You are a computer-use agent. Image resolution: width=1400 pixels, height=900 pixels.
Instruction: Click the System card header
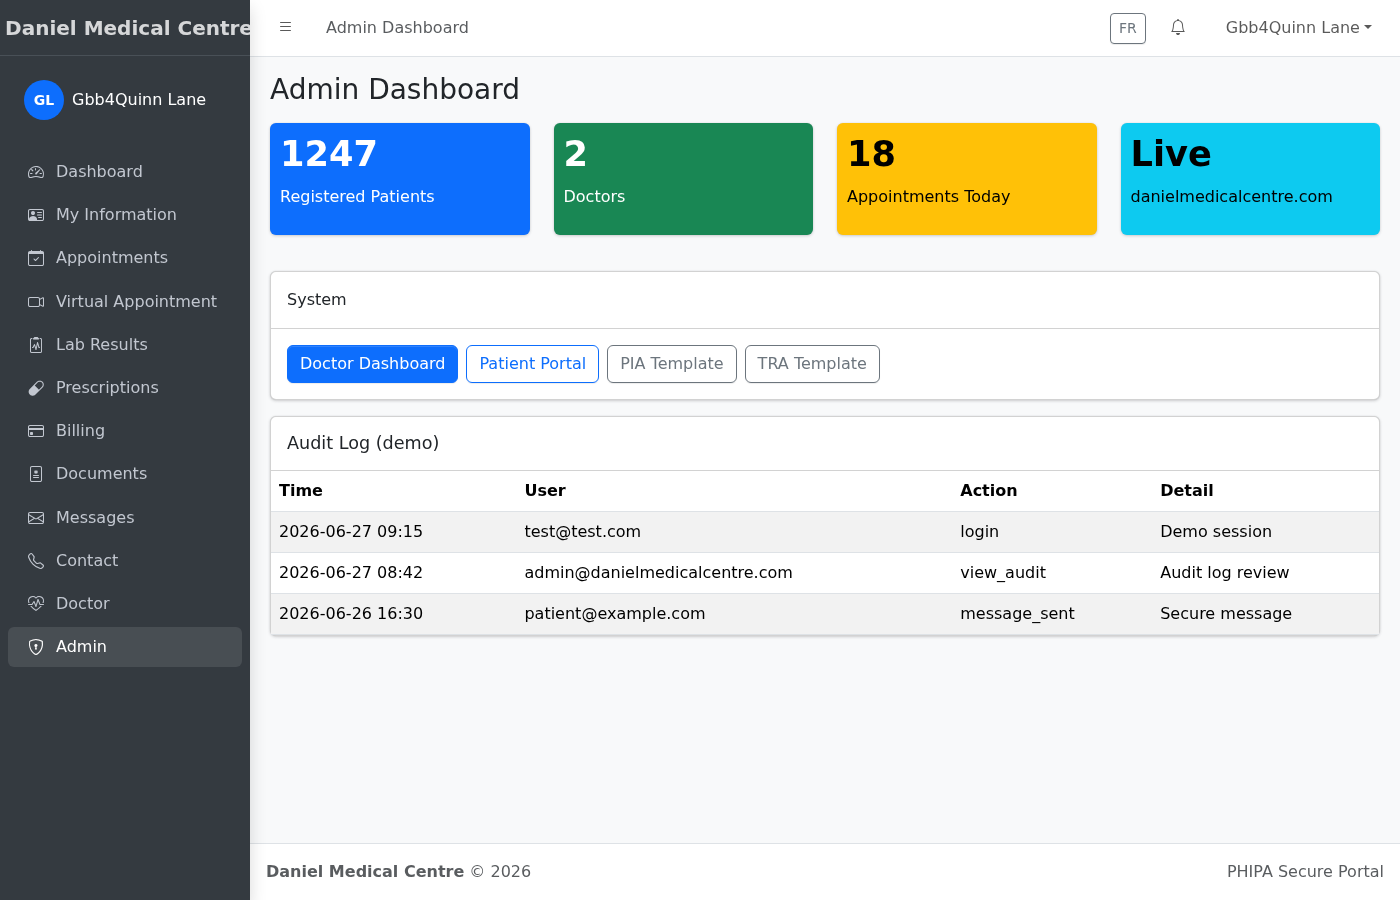point(825,300)
